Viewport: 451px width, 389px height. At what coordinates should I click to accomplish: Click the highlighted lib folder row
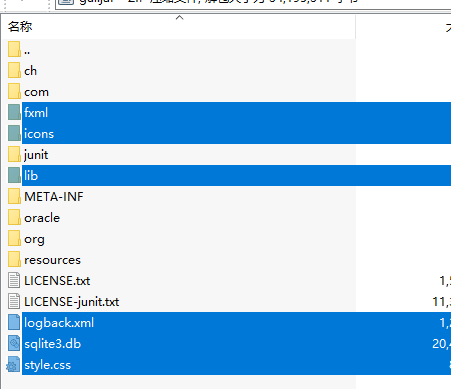236,175
